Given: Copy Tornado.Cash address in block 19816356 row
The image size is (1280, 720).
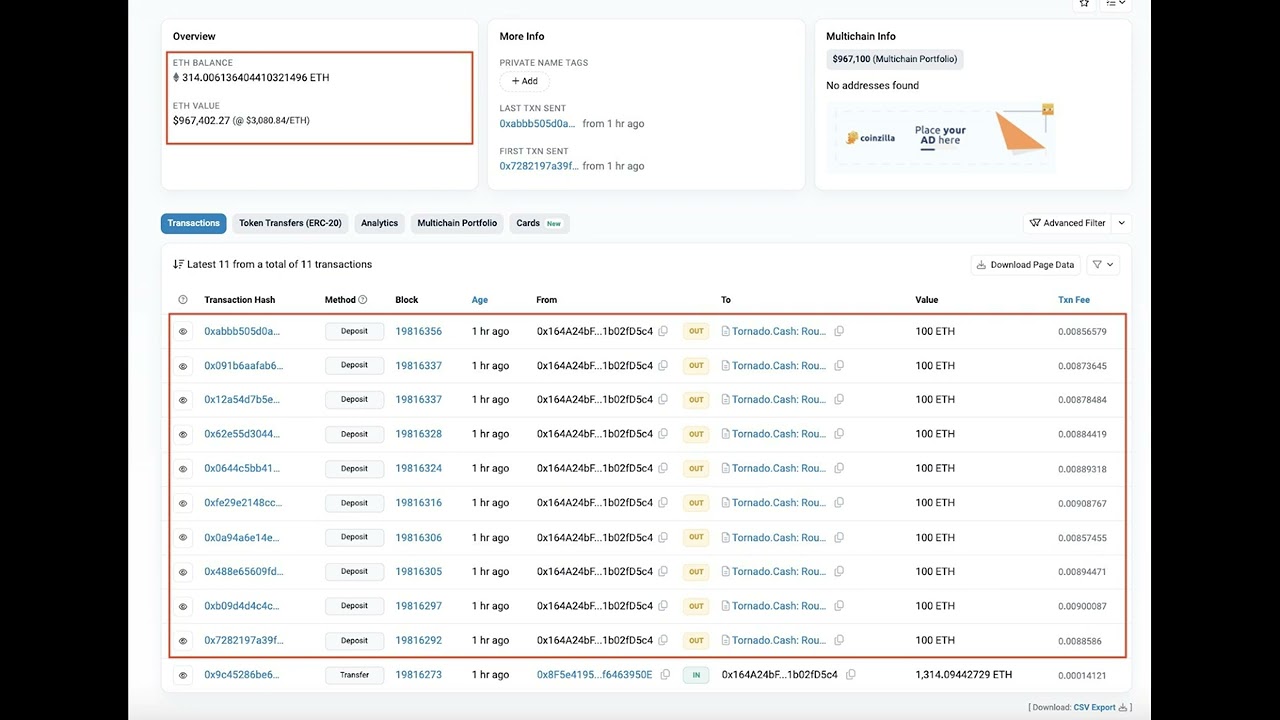Looking at the screenshot, I should click(839, 331).
